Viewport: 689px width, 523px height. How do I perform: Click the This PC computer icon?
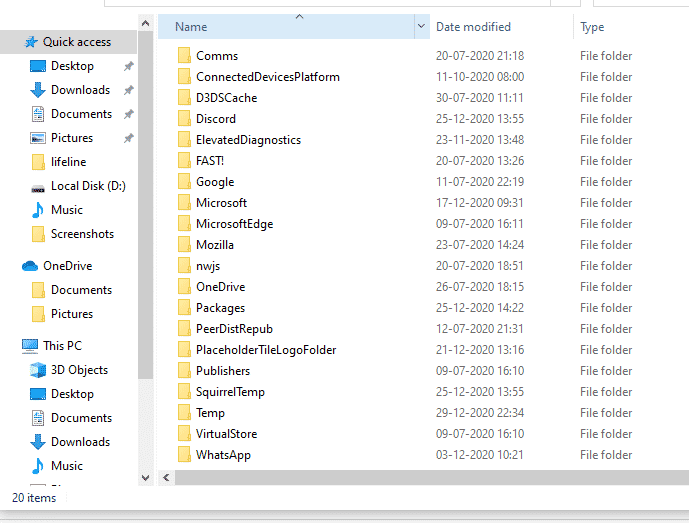(x=30, y=346)
